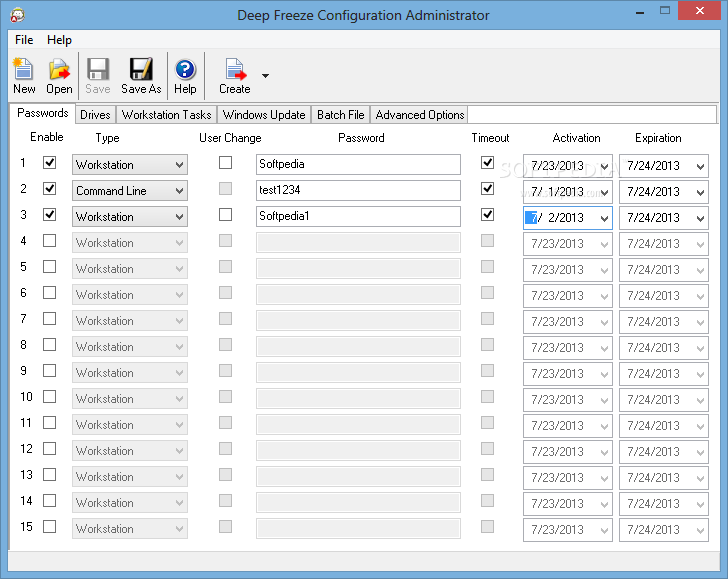The height and width of the screenshot is (579, 728).
Task: Close the Deep Freeze Configuration Administrator window
Action: (700, 11)
